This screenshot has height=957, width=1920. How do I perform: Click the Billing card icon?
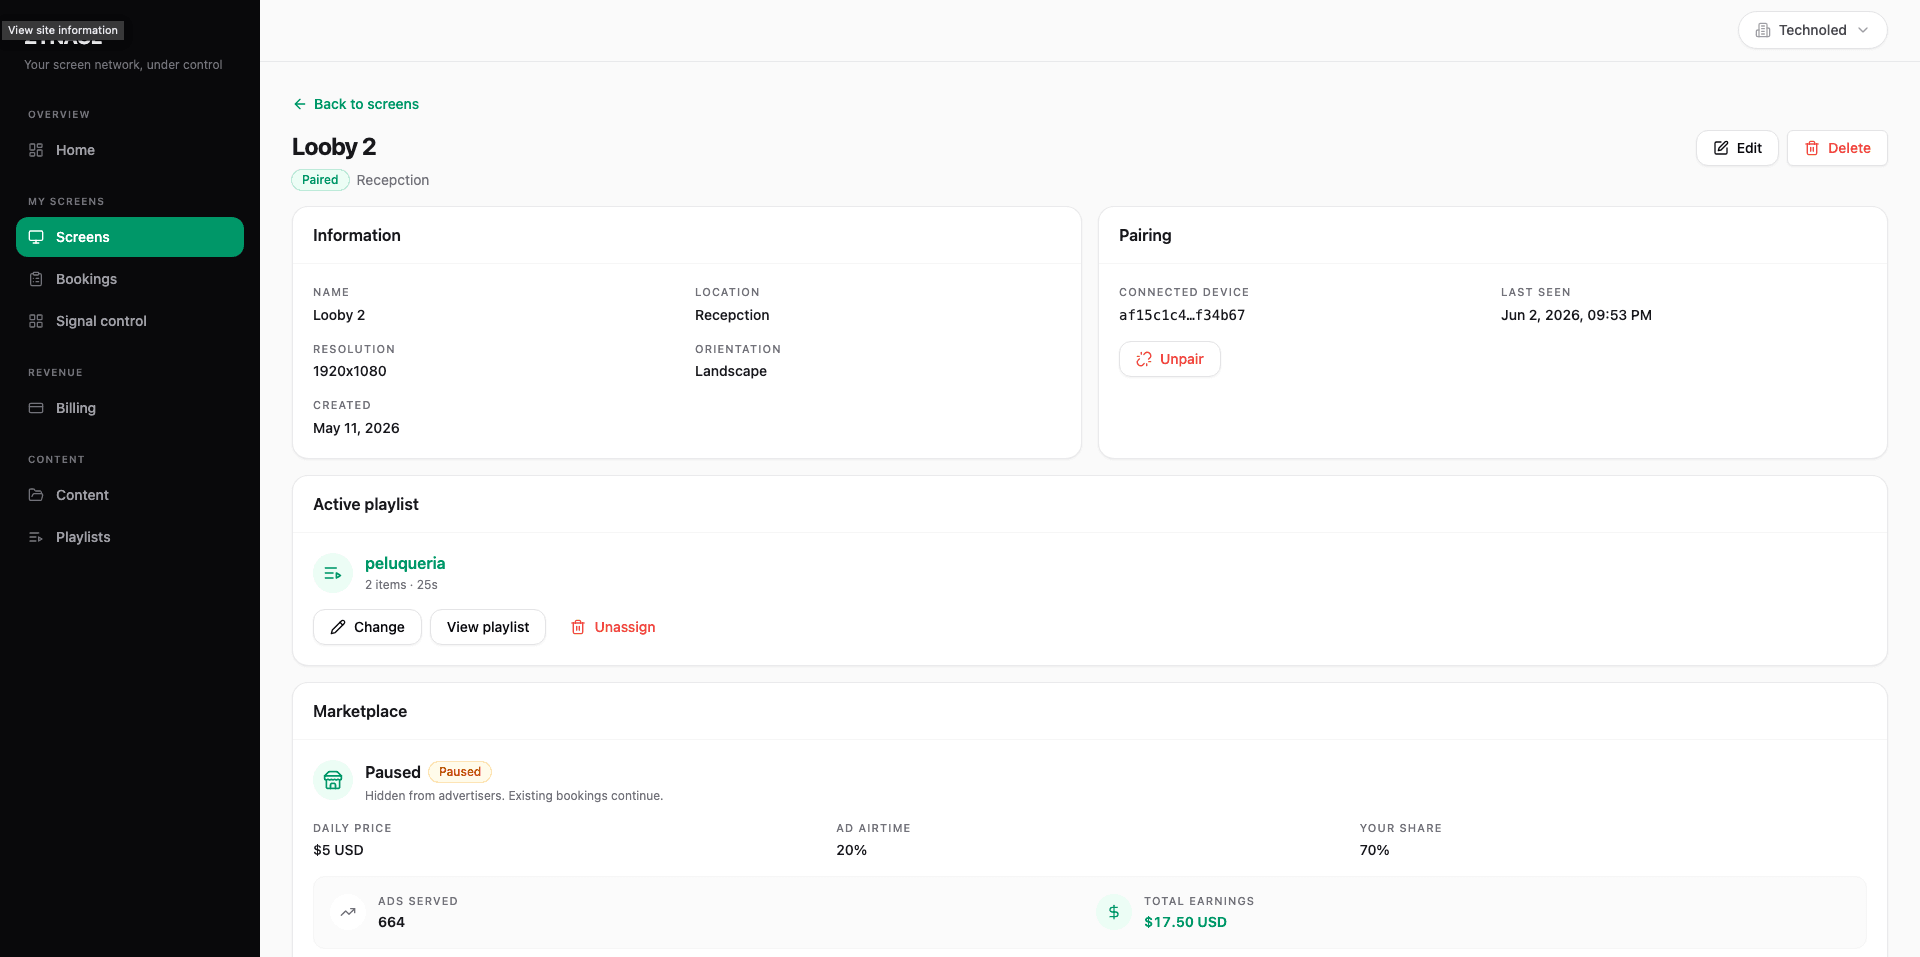[x=36, y=408]
